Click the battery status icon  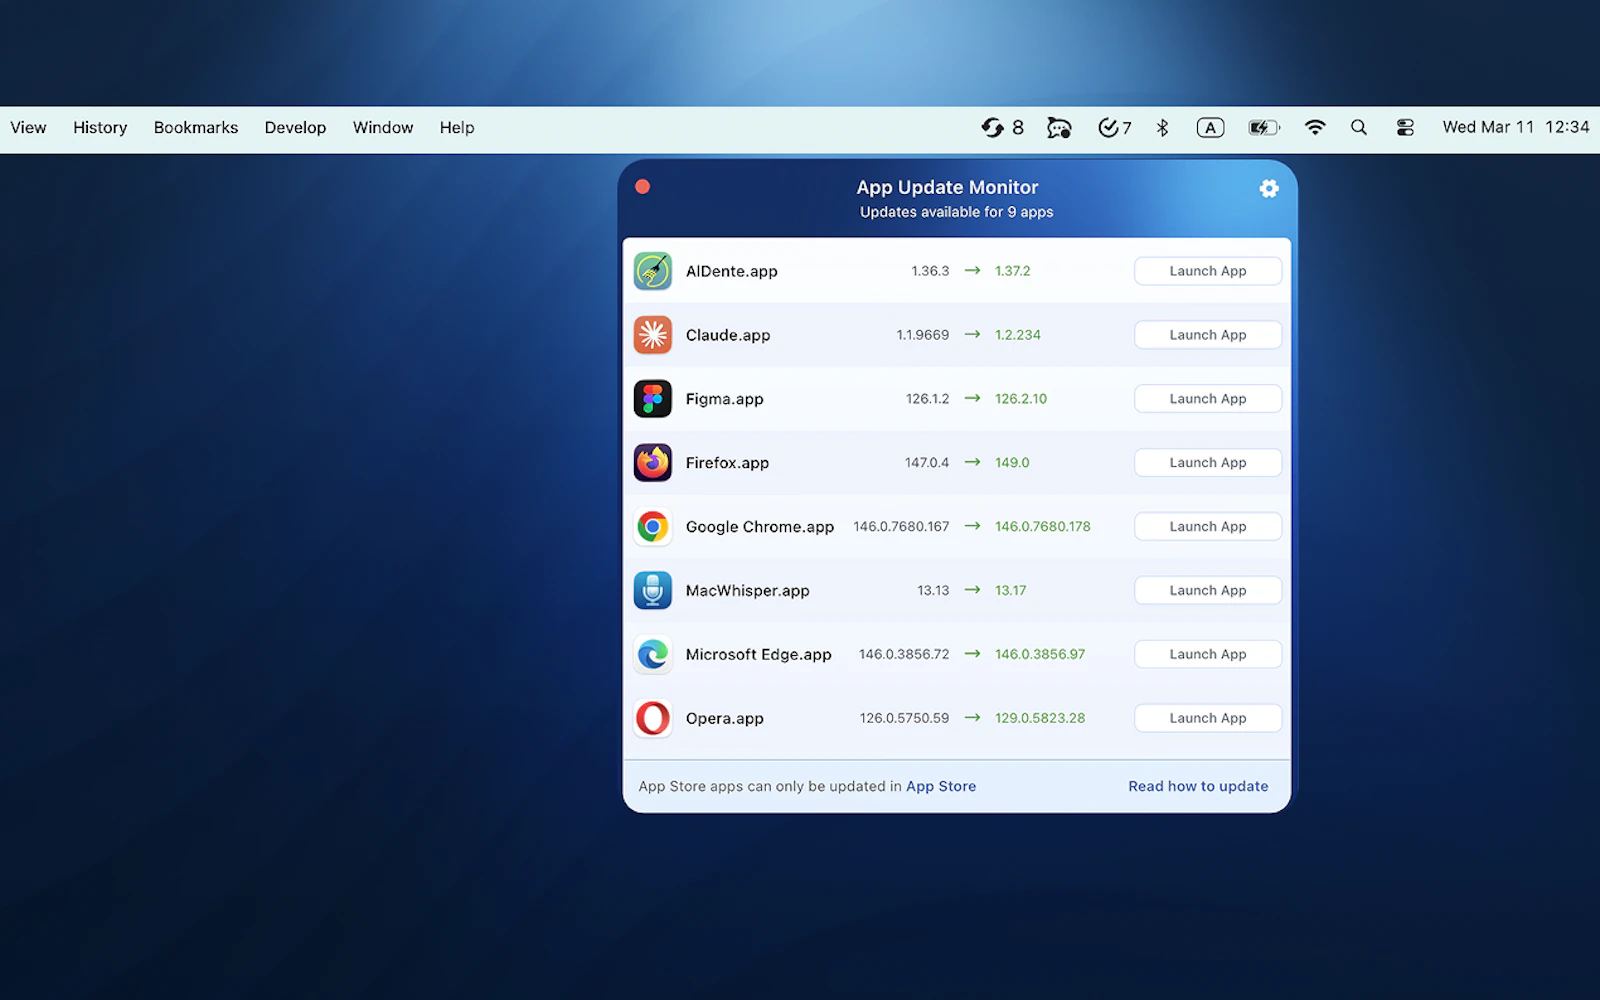tap(1262, 127)
